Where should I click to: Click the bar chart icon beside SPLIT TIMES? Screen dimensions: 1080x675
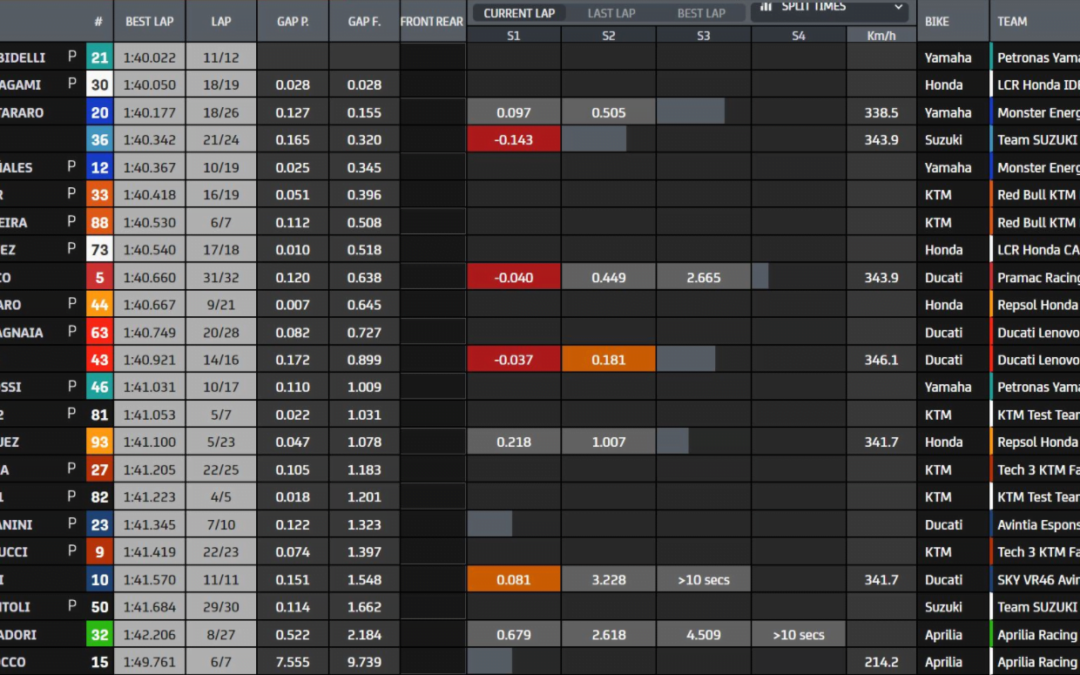point(766,6)
